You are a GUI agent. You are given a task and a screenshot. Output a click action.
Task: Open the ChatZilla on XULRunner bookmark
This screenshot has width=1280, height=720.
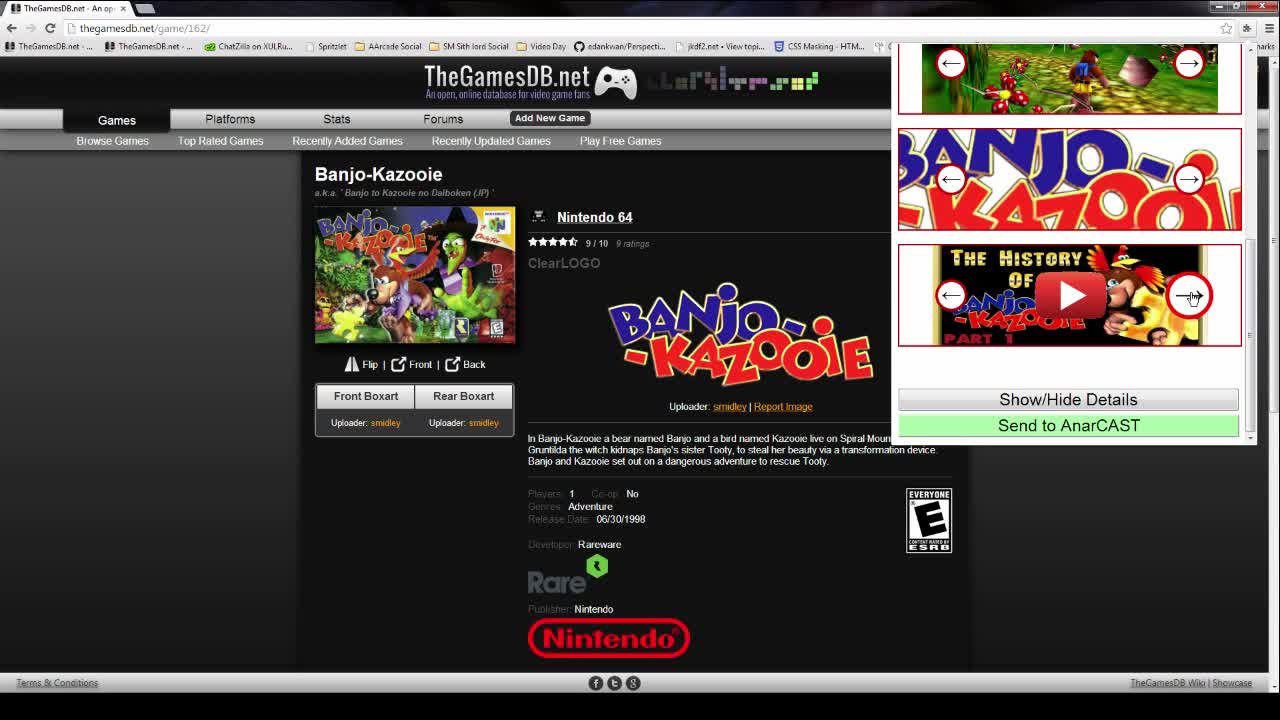coord(248,46)
